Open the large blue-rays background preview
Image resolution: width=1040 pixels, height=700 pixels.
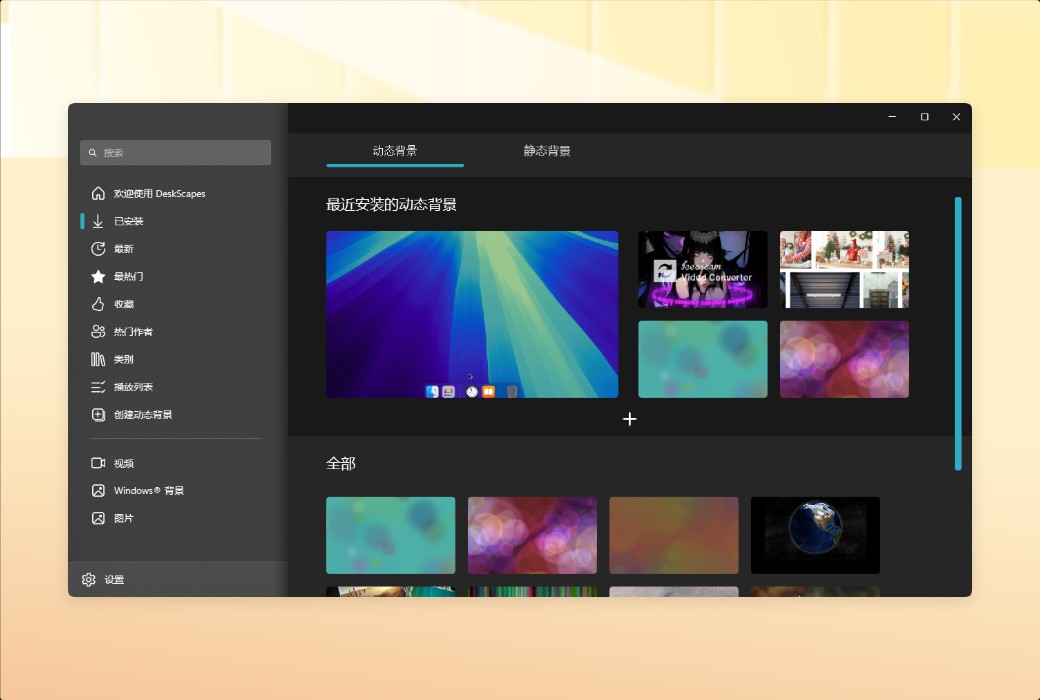pyautogui.click(x=471, y=314)
